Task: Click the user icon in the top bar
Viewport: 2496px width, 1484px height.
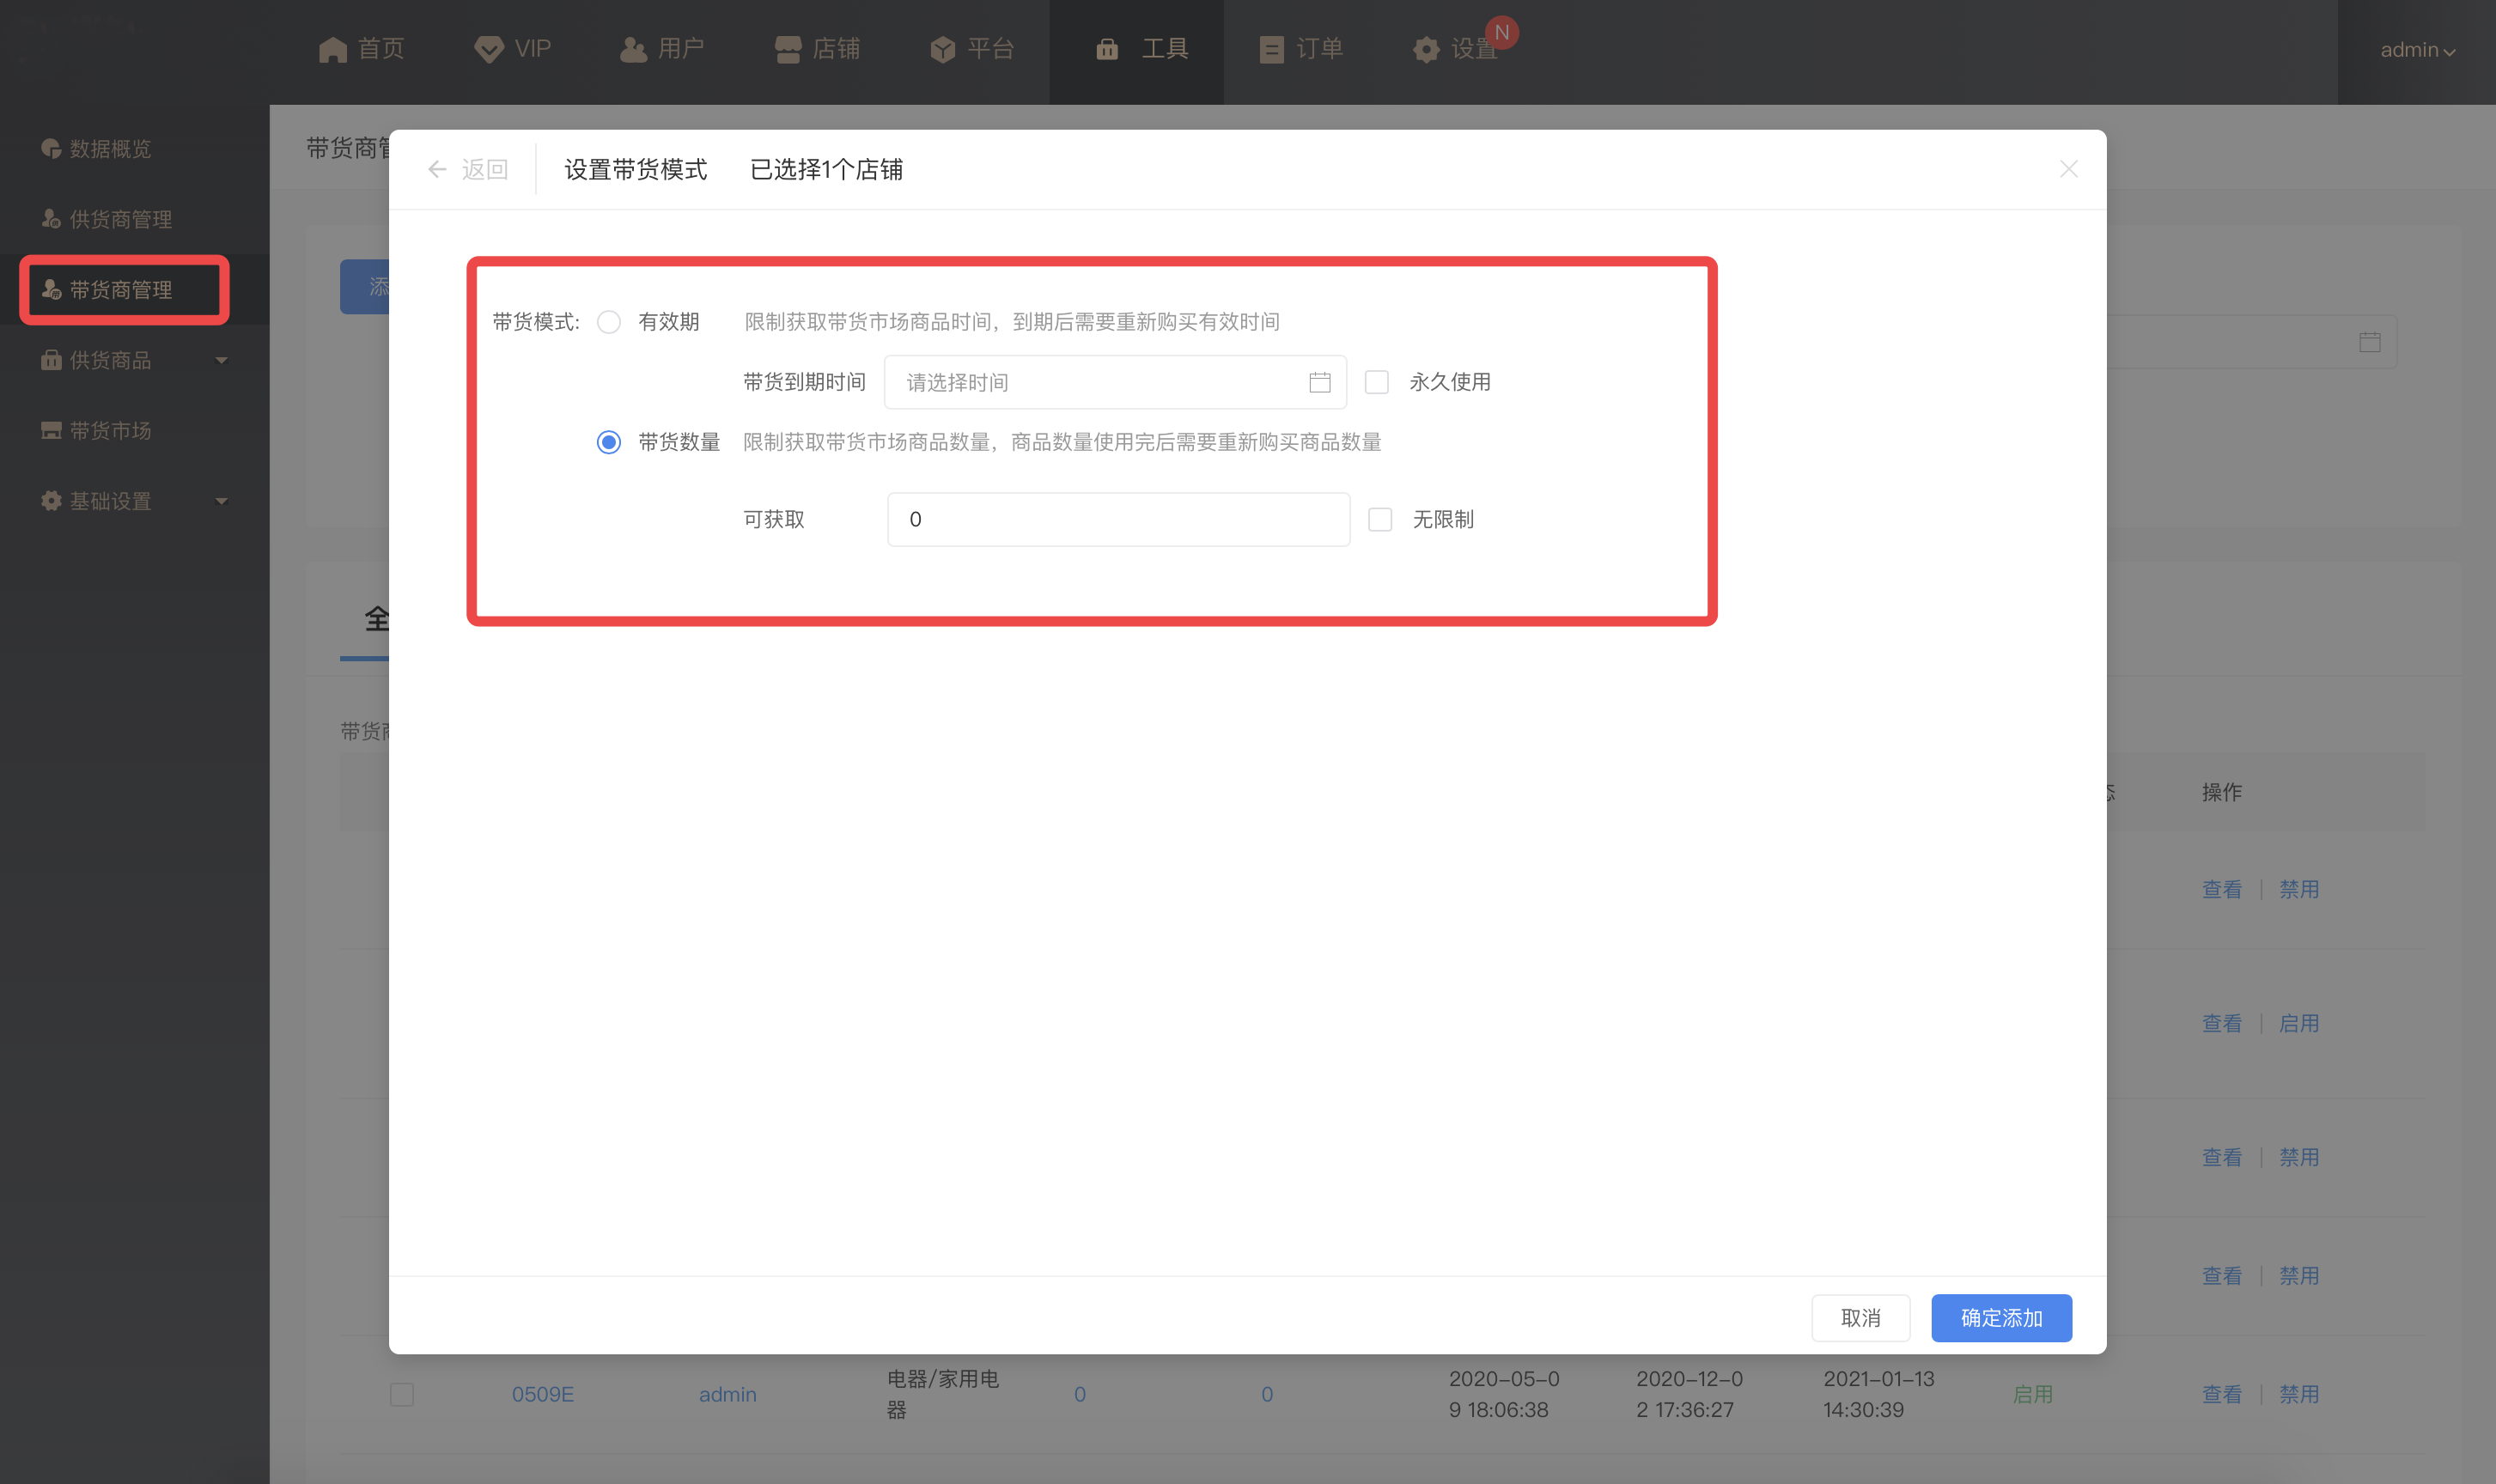Action: 633,49
